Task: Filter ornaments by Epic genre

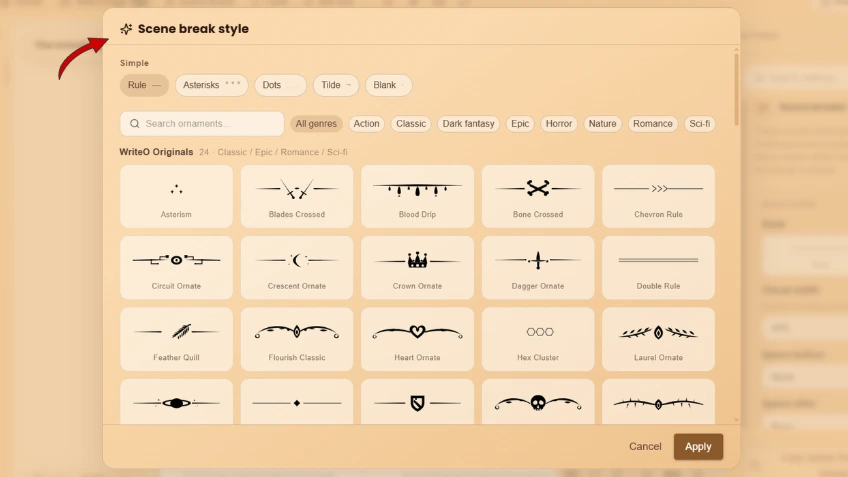Action: pos(520,124)
